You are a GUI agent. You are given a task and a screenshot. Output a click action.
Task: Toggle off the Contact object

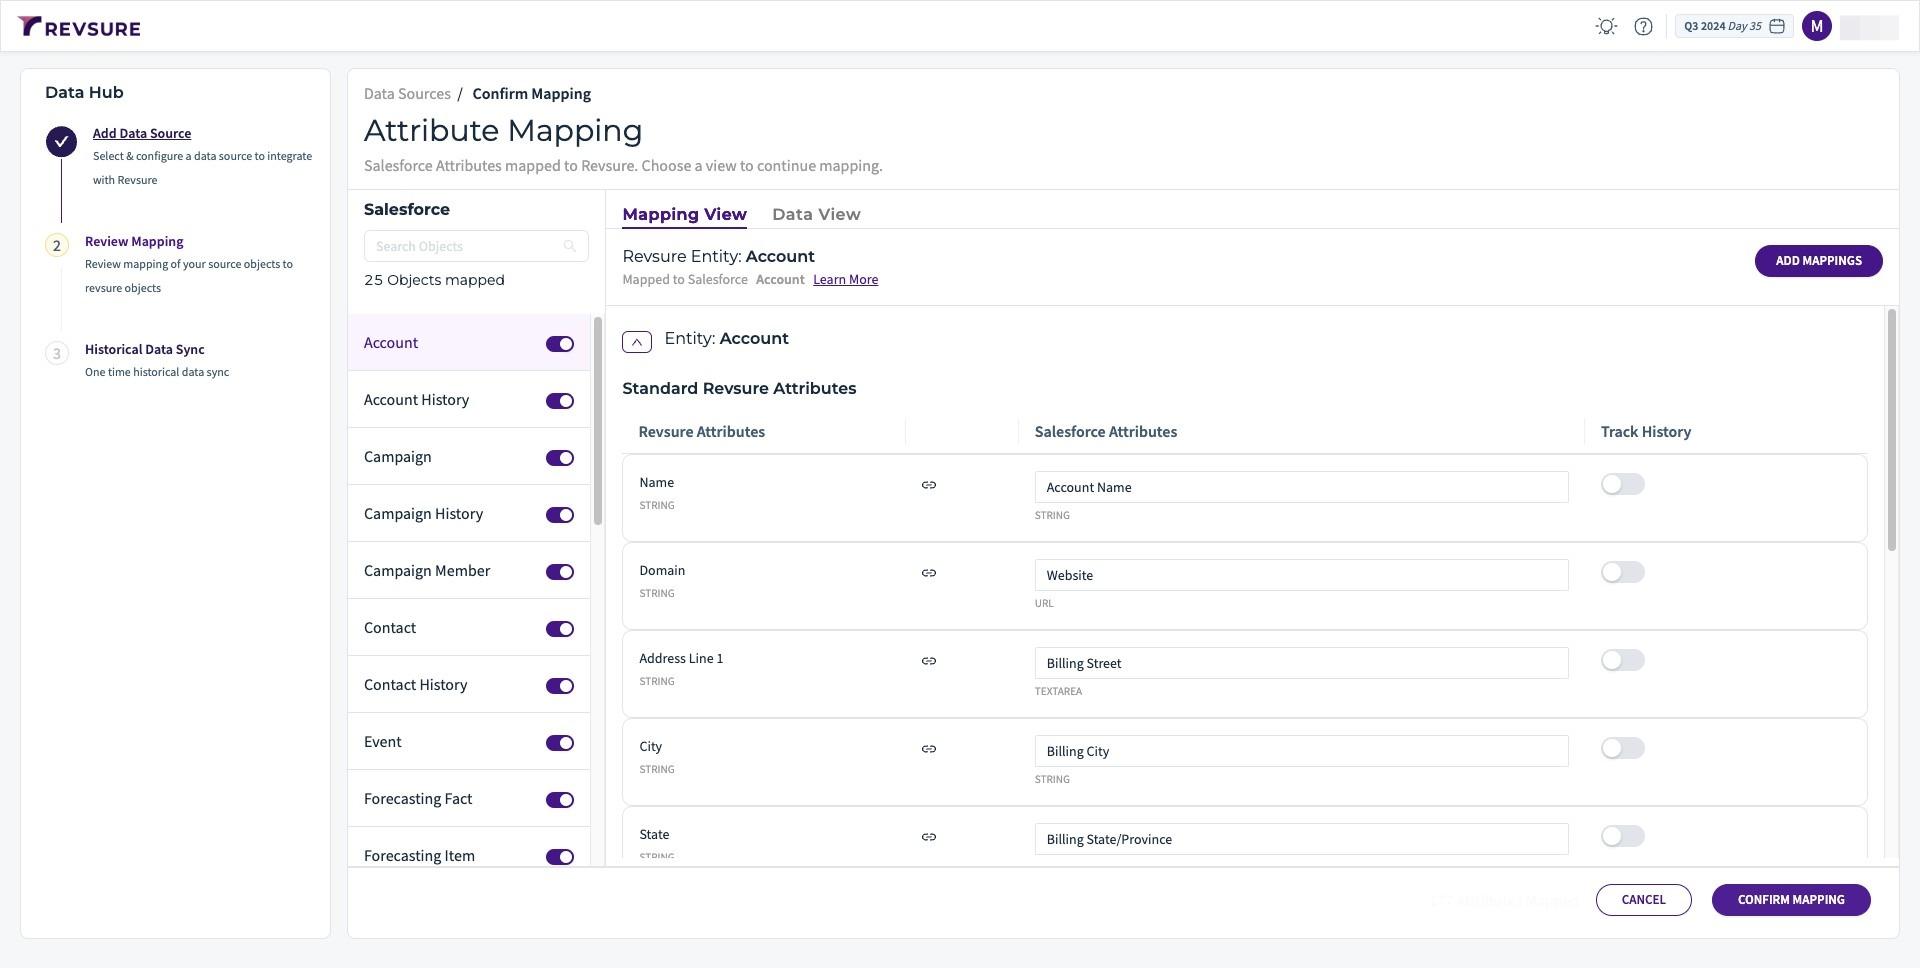click(x=560, y=629)
